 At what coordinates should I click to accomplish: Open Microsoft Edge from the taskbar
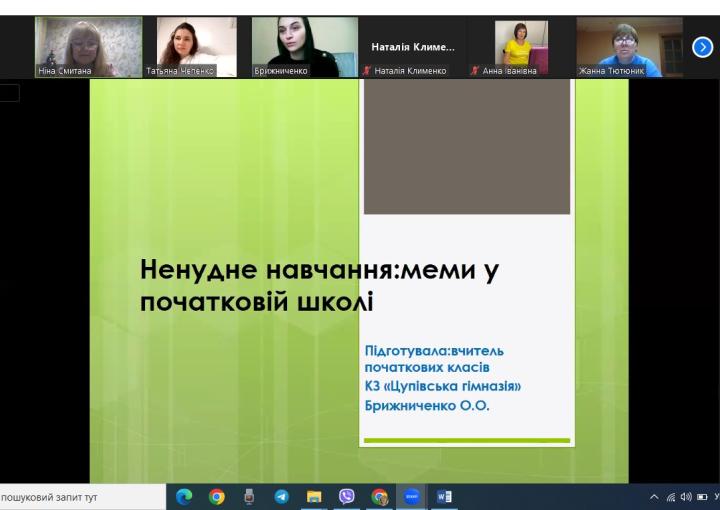tap(183, 496)
